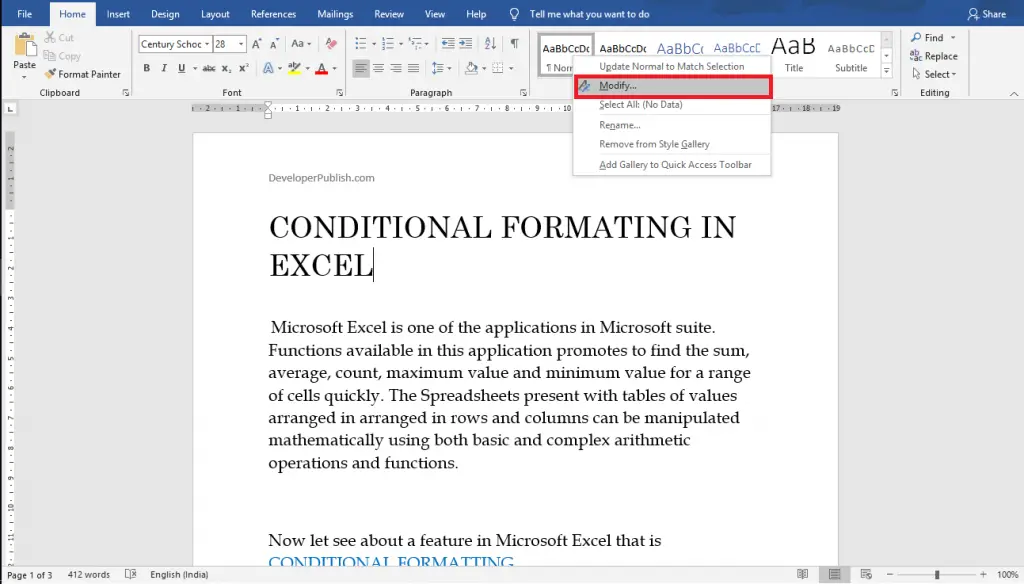The width and height of the screenshot is (1024, 584).
Task: Choose Modify... from the style context menu
Action: point(673,86)
